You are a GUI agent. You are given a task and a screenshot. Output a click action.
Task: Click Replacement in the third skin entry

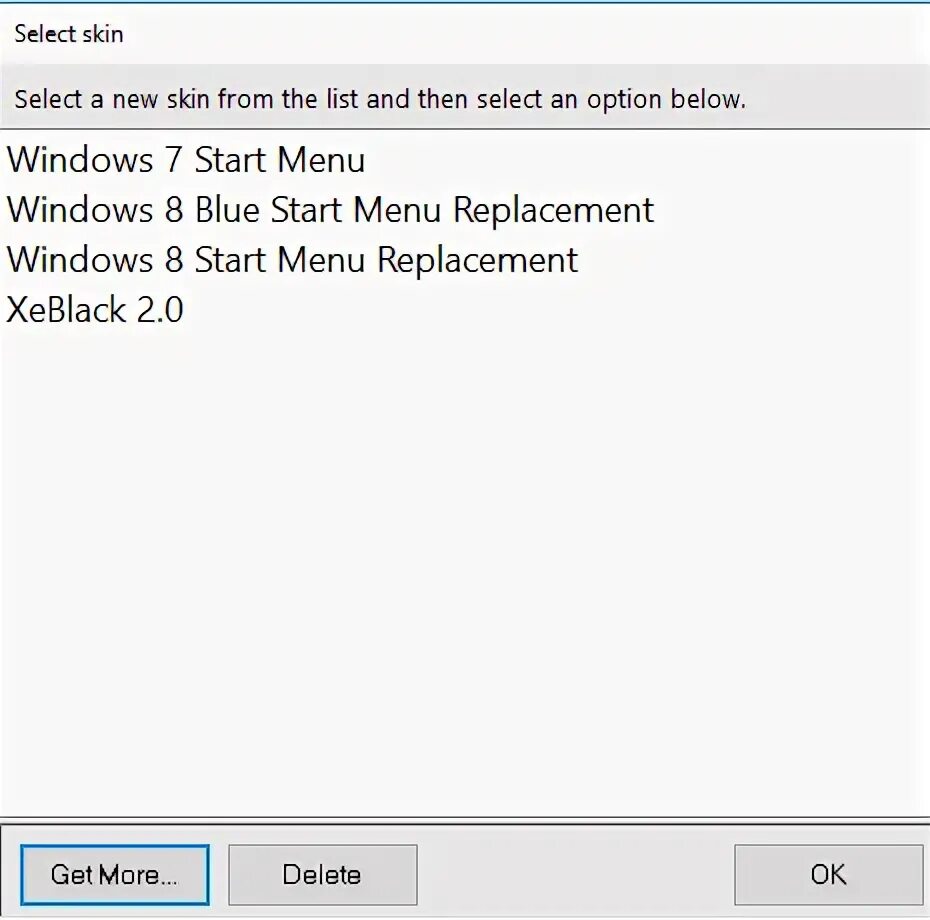tap(478, 260)
